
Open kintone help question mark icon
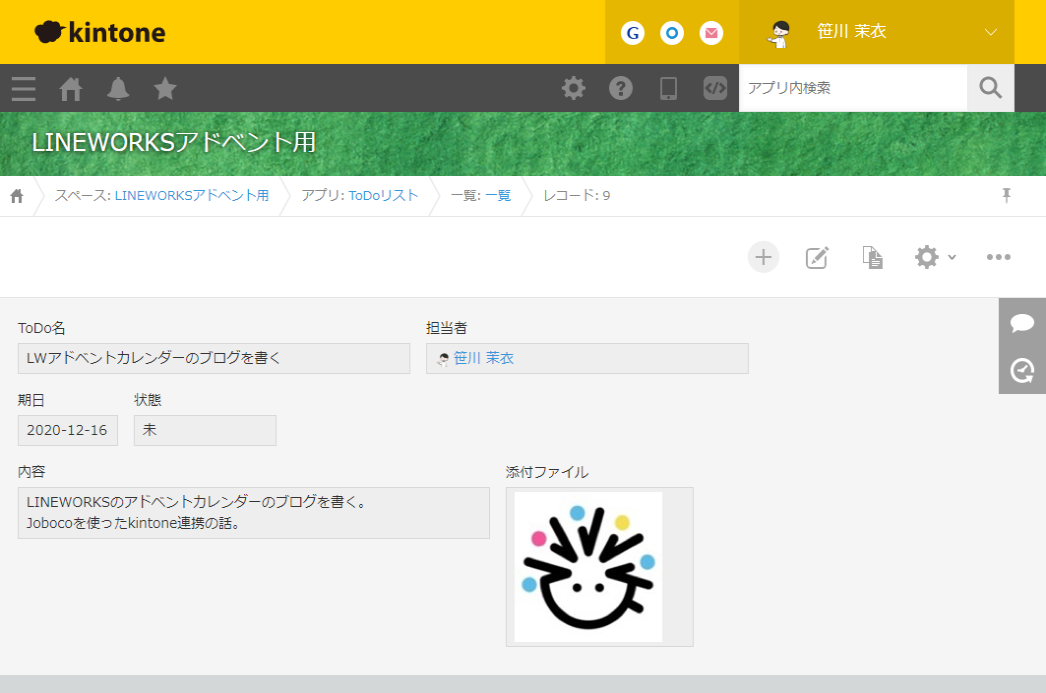point(620,88)
